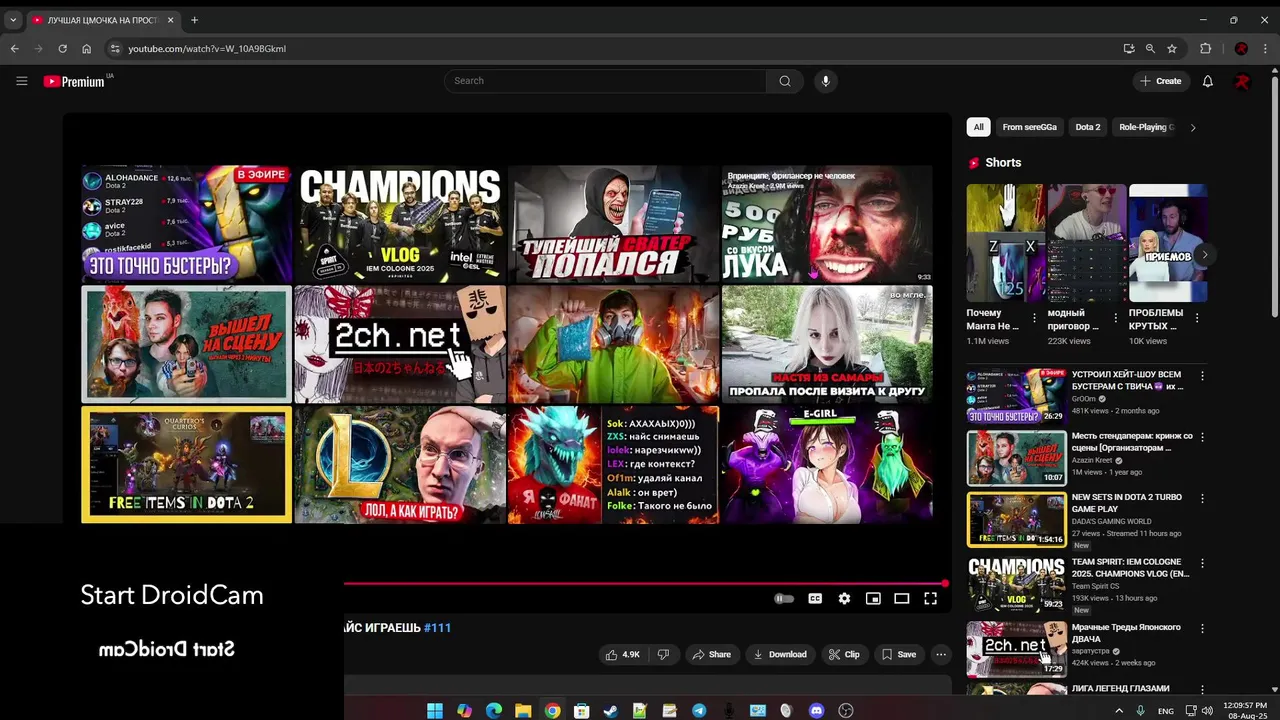Image resolution: width=1280 pixels, height=720 pixels.
Task: Open options for "ПРОБЛЕМЫ КРУТЫХ" Short
Action: (1197, 318)
